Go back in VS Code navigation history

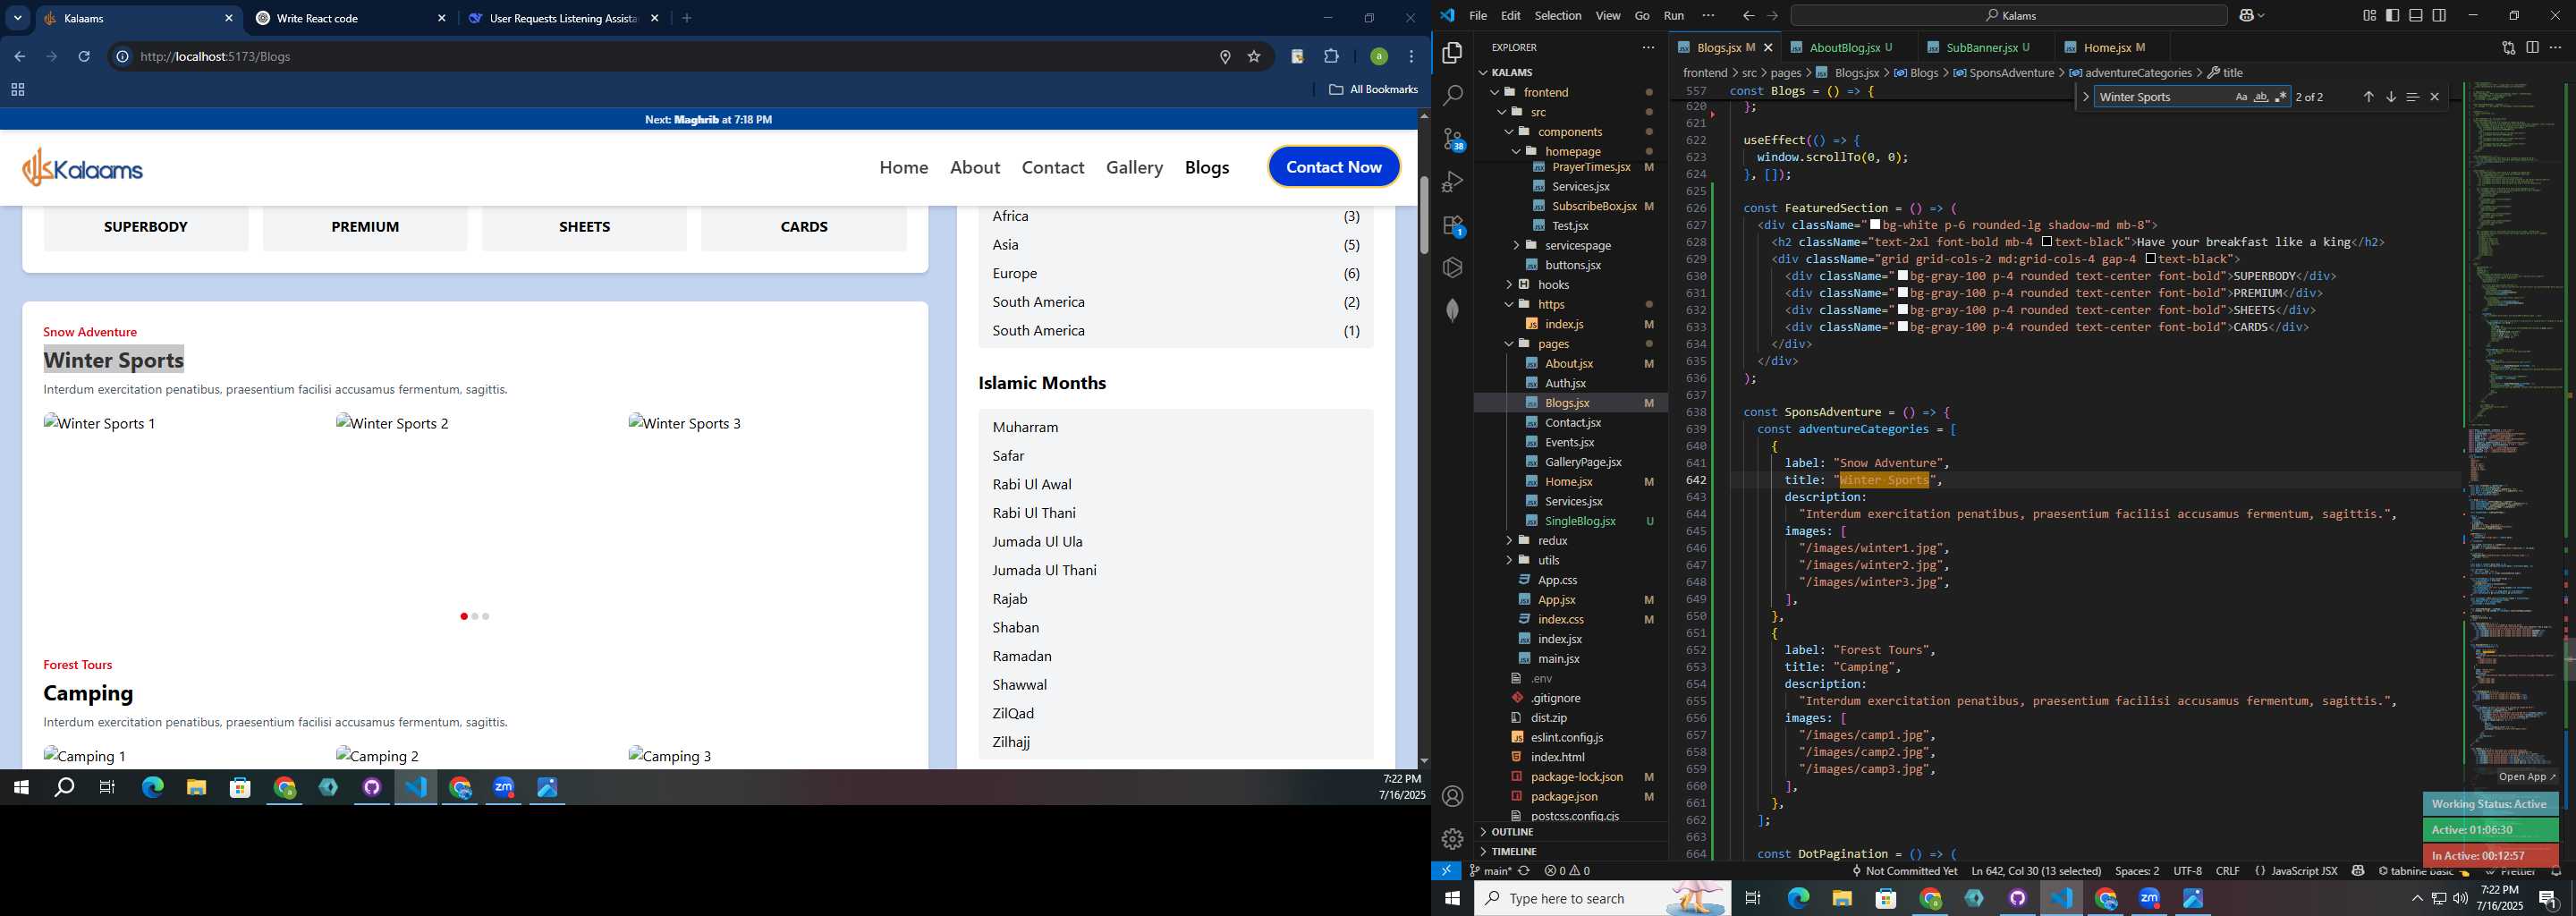[1748, 16]
